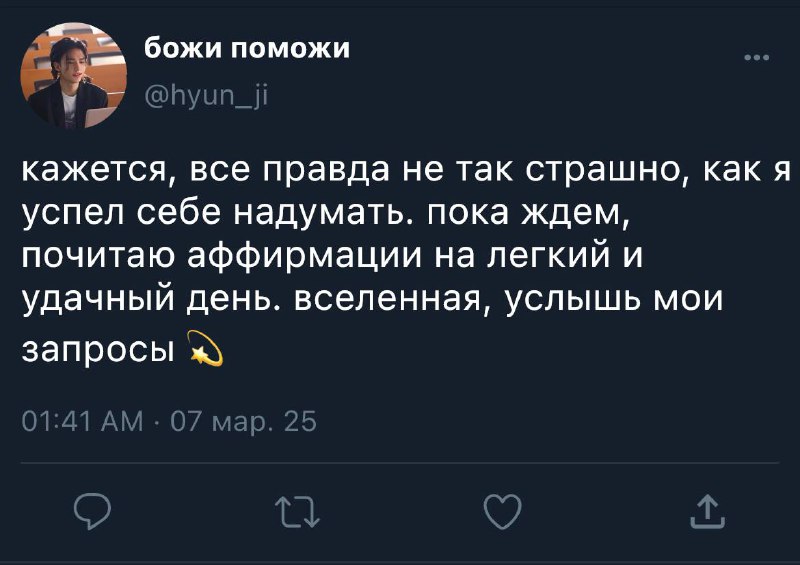Click the word вселенная in tweet
Screen dimensions: 800x565
click(x=388, y=299)
